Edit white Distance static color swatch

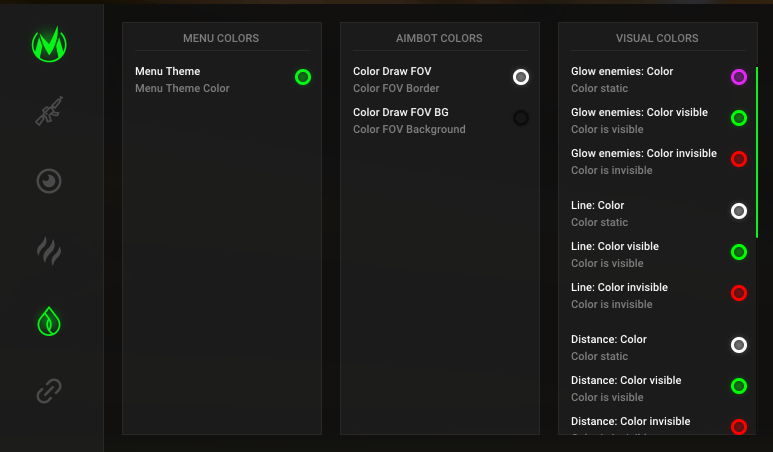point(739,345)
